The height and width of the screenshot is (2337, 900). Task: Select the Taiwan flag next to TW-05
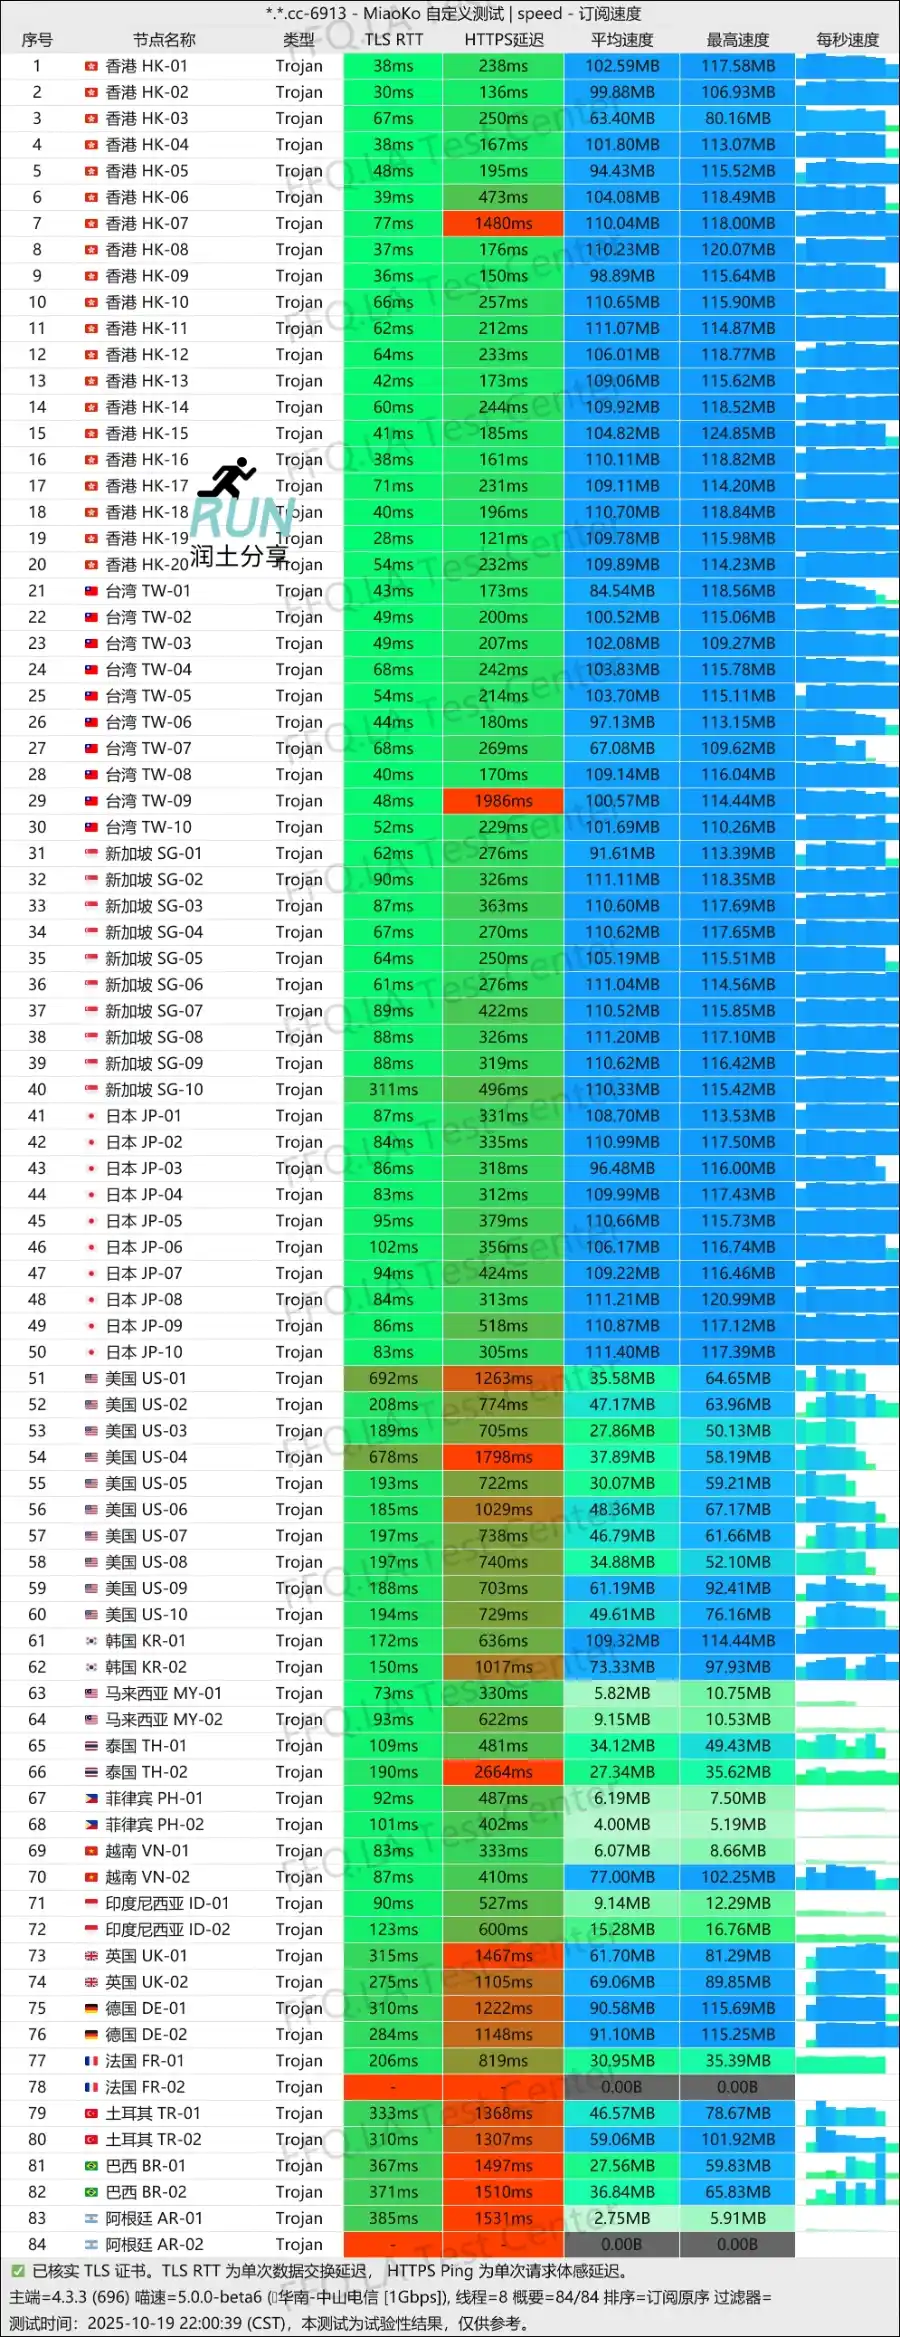91,696
